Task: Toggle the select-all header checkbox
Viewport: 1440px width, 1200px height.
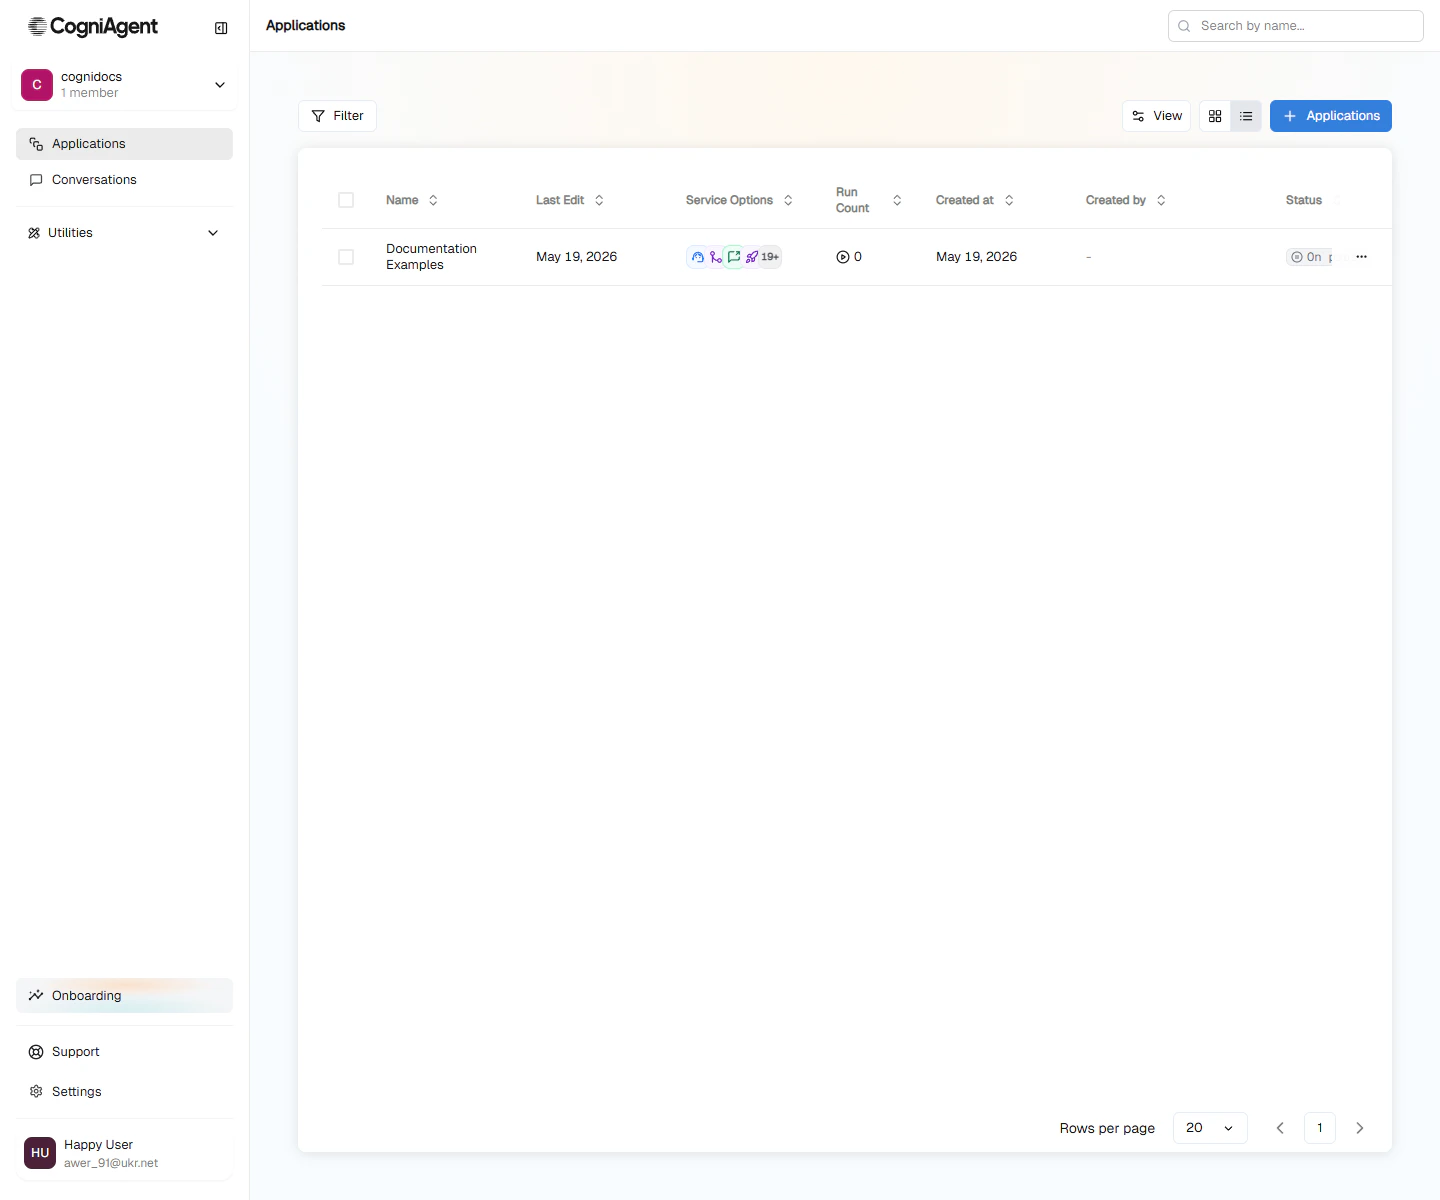Action: coord(346,200)
